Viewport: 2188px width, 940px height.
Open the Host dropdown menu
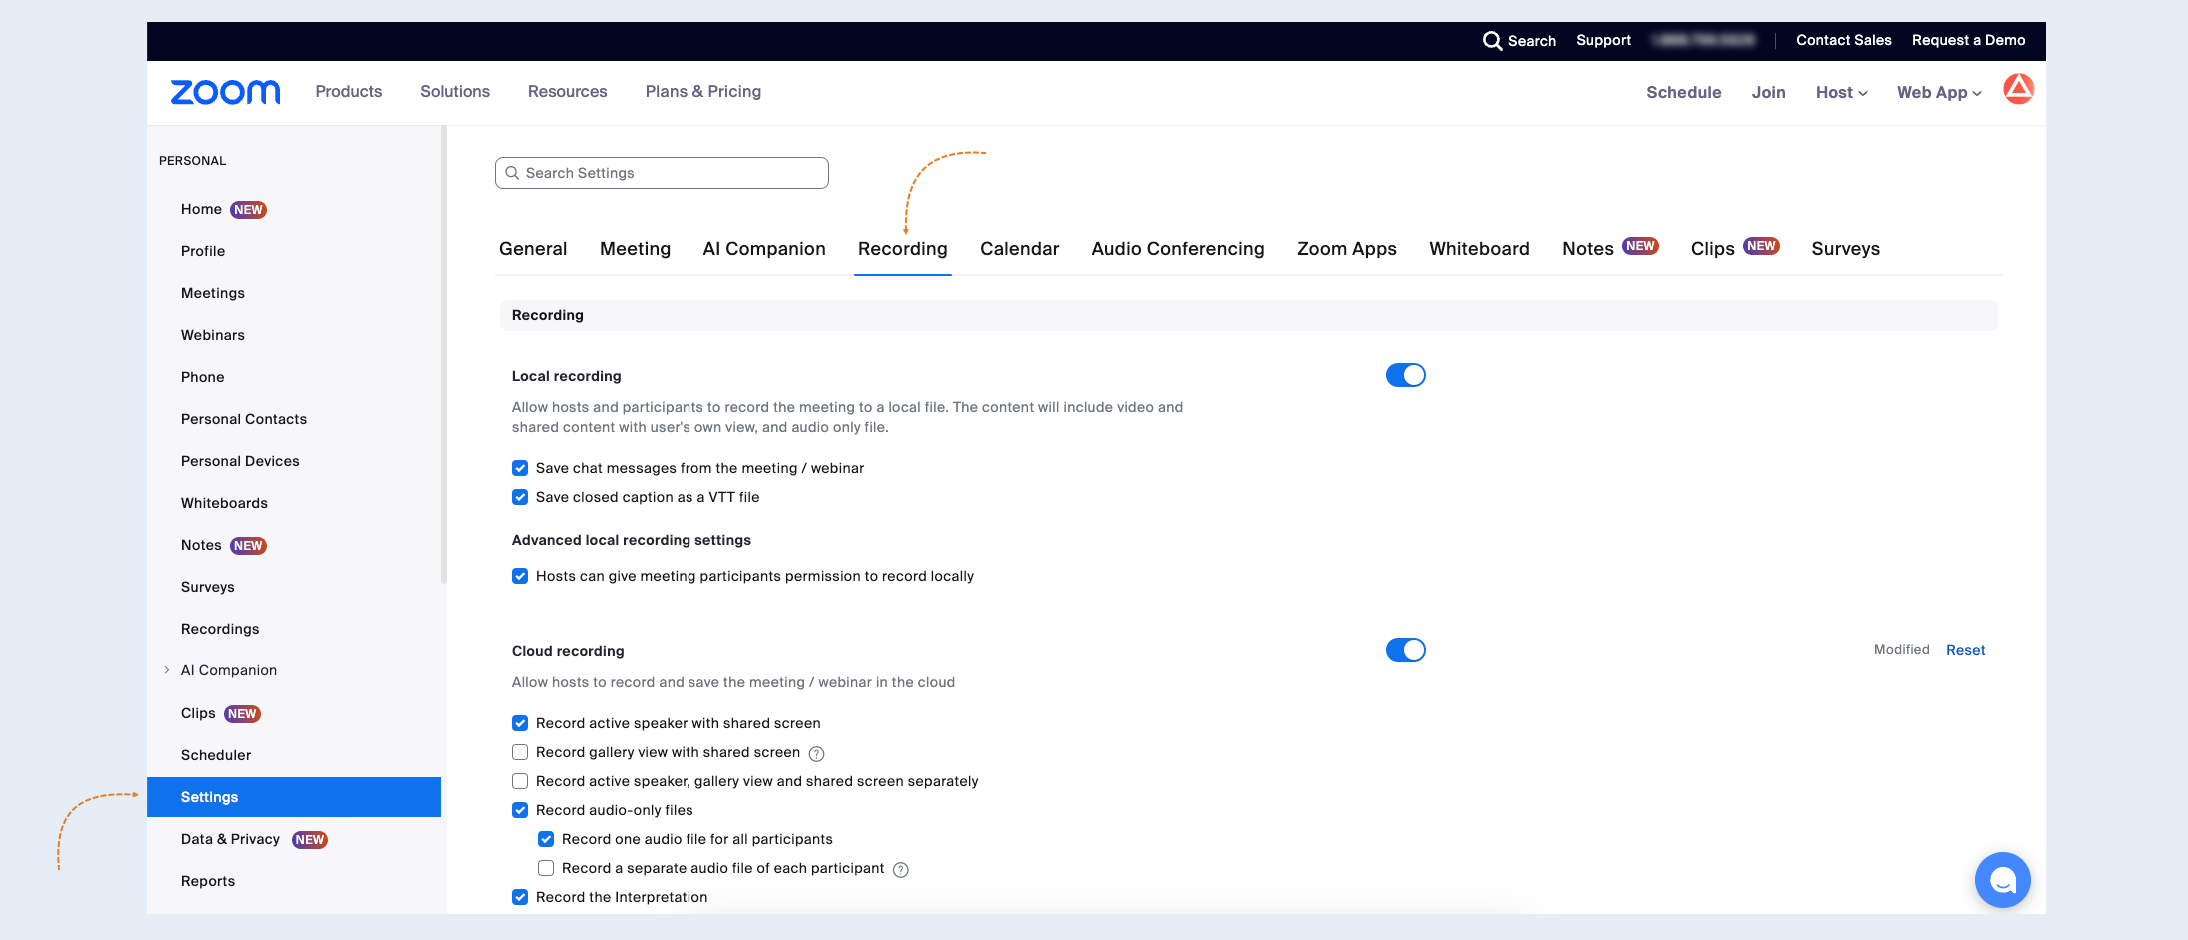(1841, 92)
